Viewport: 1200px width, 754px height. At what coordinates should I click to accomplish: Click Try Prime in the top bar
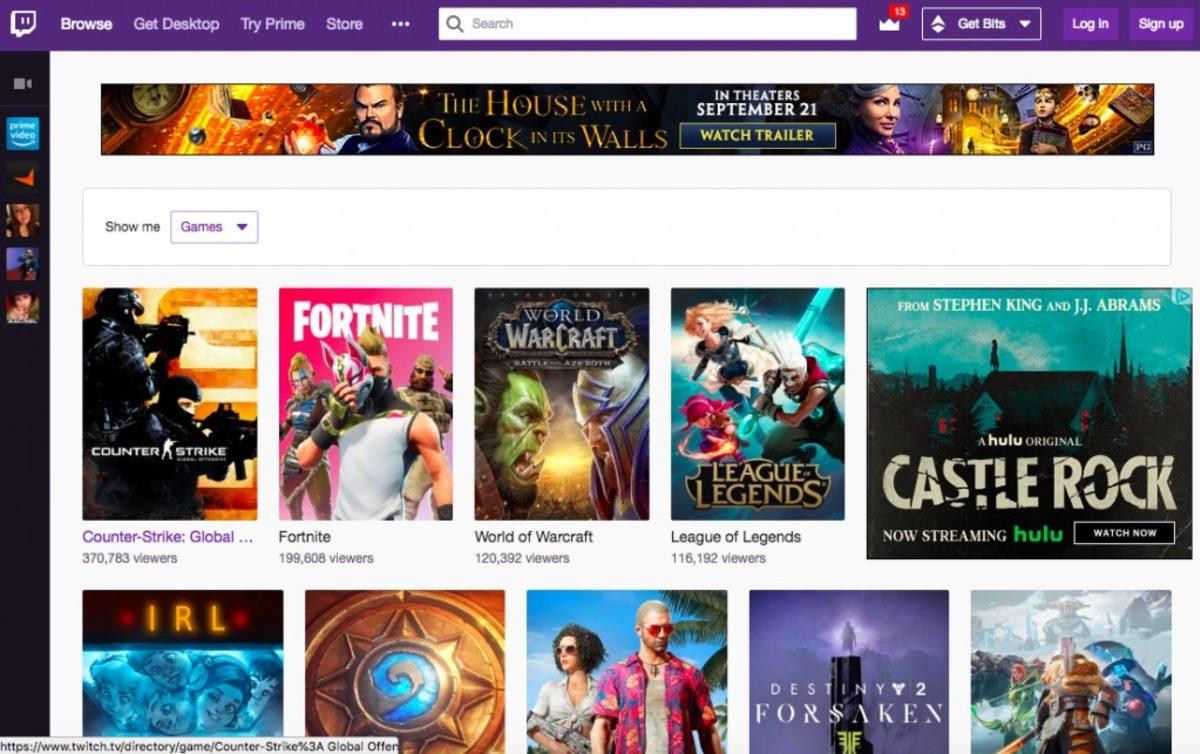(272, 23)
